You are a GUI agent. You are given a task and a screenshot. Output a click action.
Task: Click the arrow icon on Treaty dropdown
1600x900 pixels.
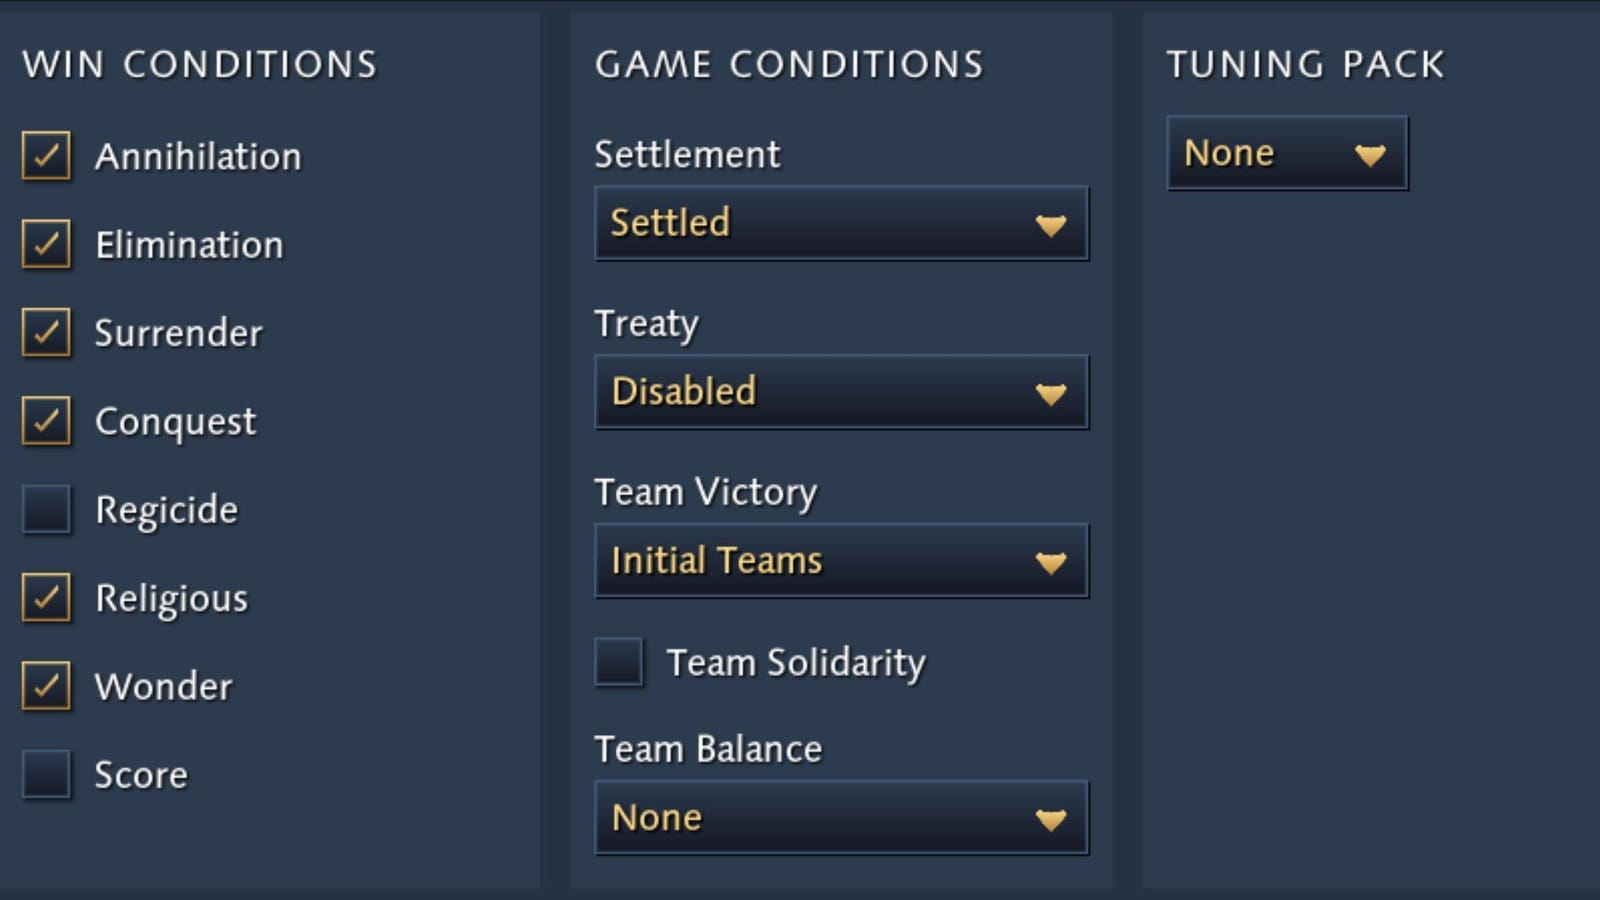[x=1050, y=394]
